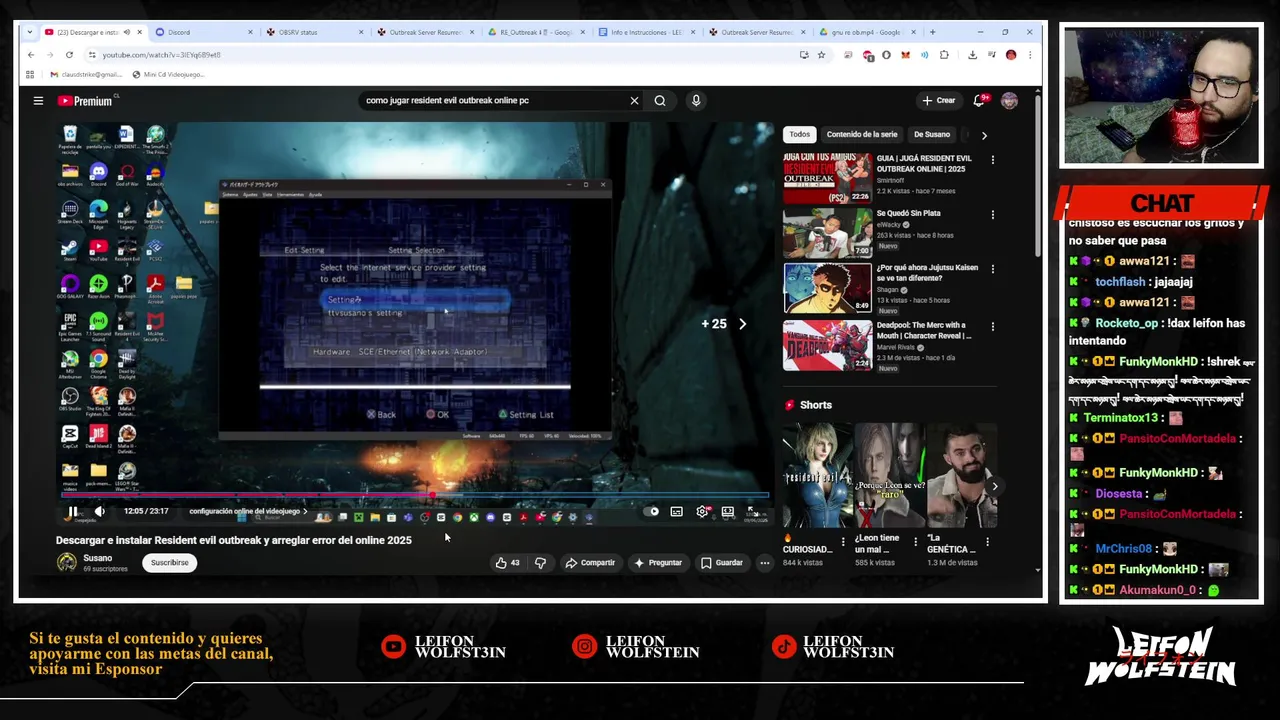This screenshot has width=1280, height=720.
Task: Select the "De Susano" filter chip
Action: [931, 134]
